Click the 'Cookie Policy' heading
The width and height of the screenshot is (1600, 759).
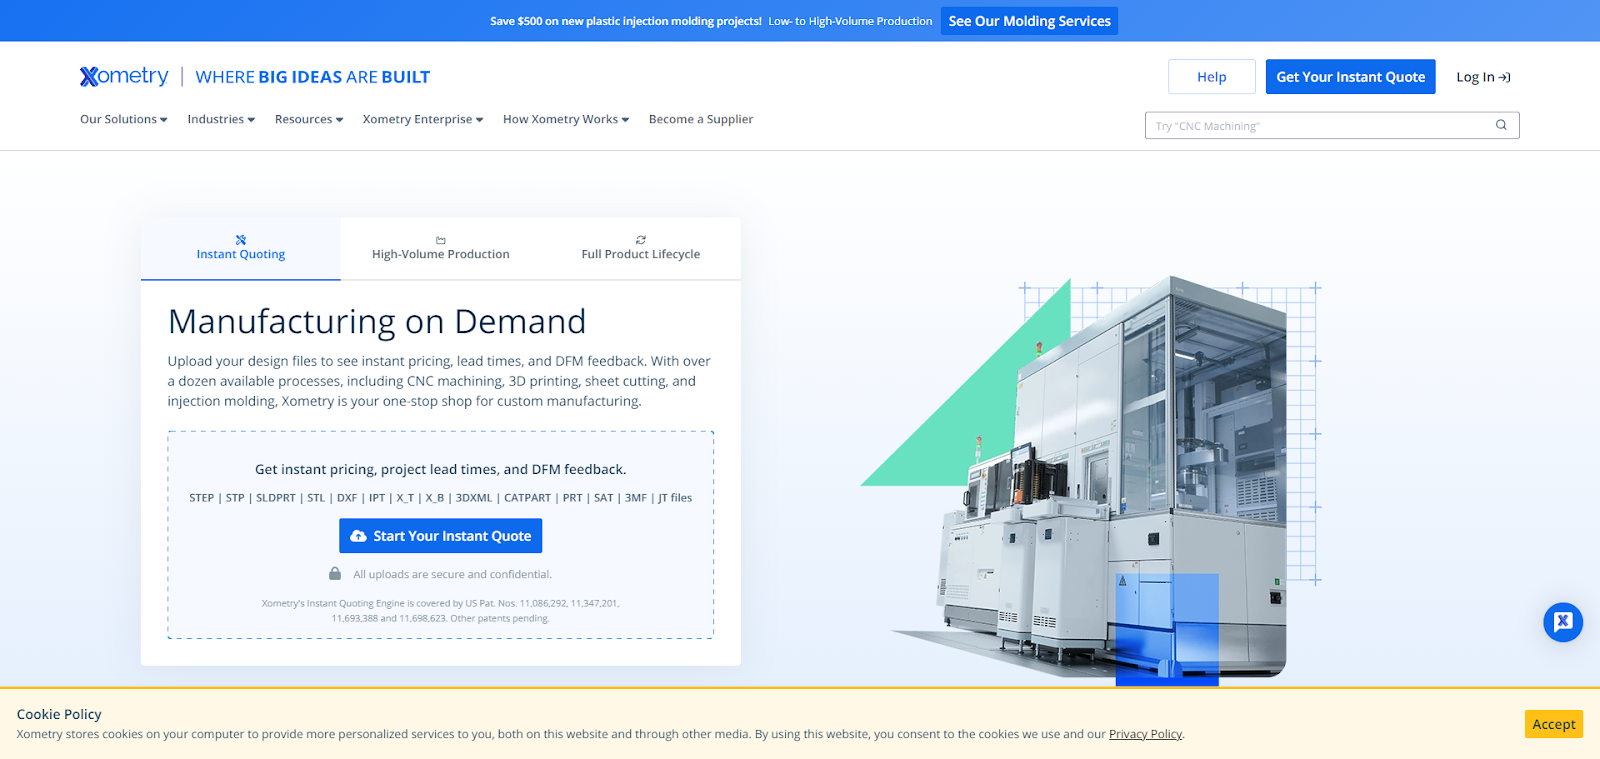pos(59,714)
